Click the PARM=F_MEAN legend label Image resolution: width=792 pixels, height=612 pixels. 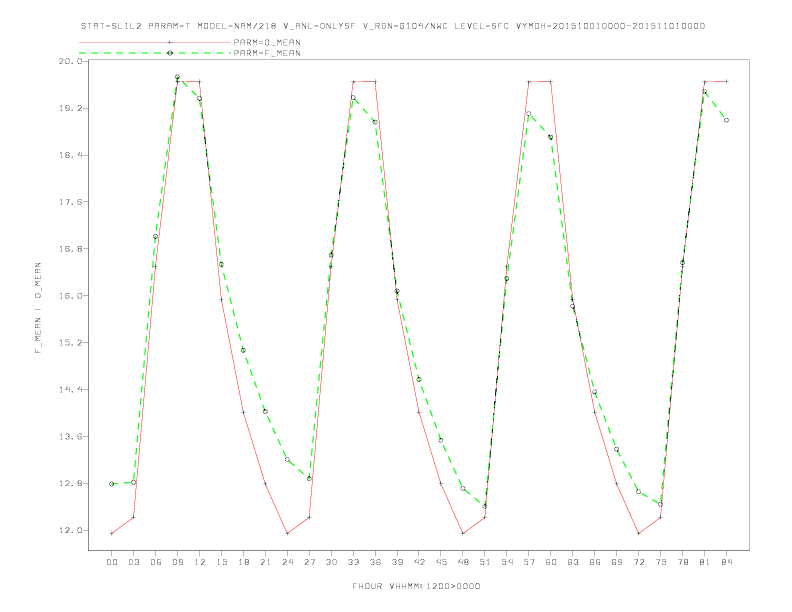(267, 53)
